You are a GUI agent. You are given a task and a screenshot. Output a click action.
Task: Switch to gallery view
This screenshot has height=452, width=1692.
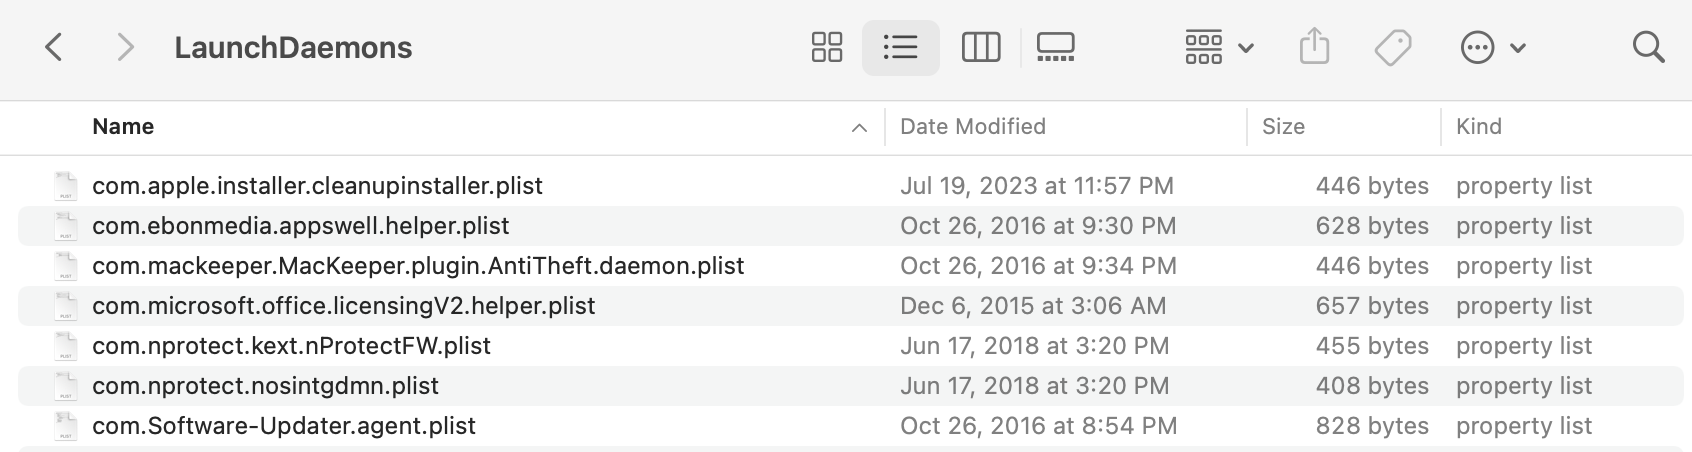pos(1055,47)
